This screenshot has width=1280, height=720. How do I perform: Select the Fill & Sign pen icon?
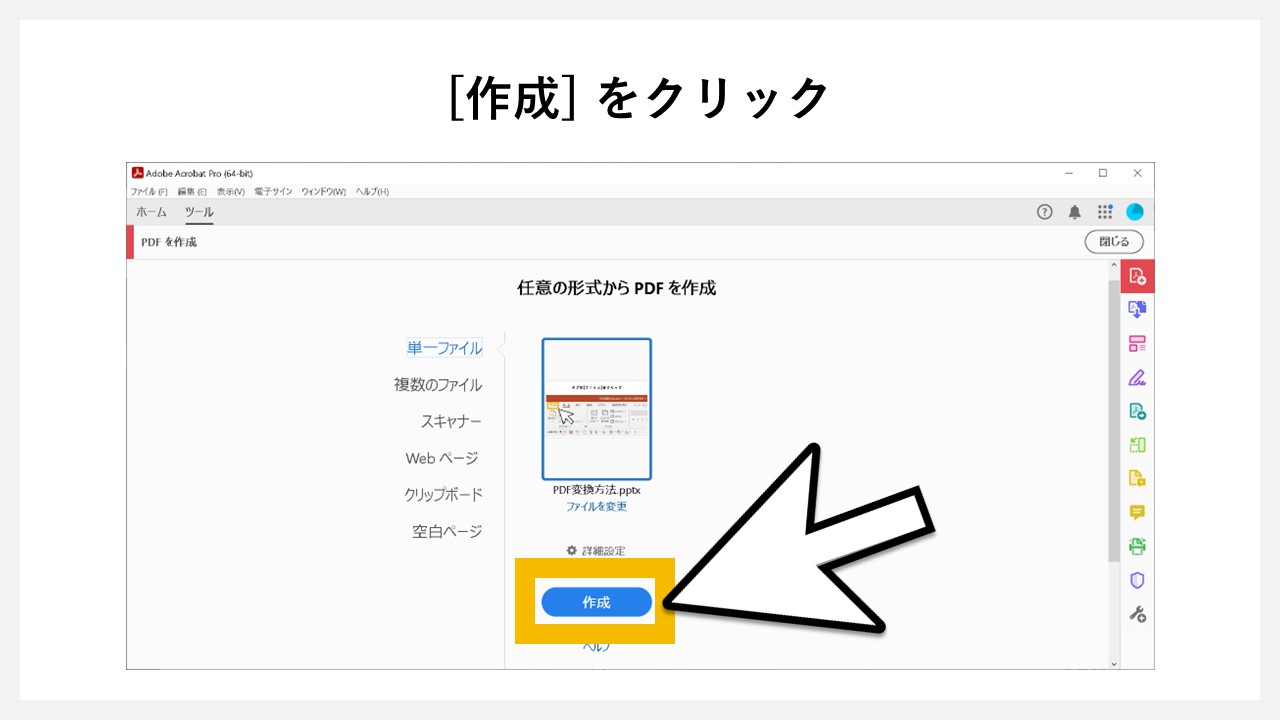(1137, 377)
